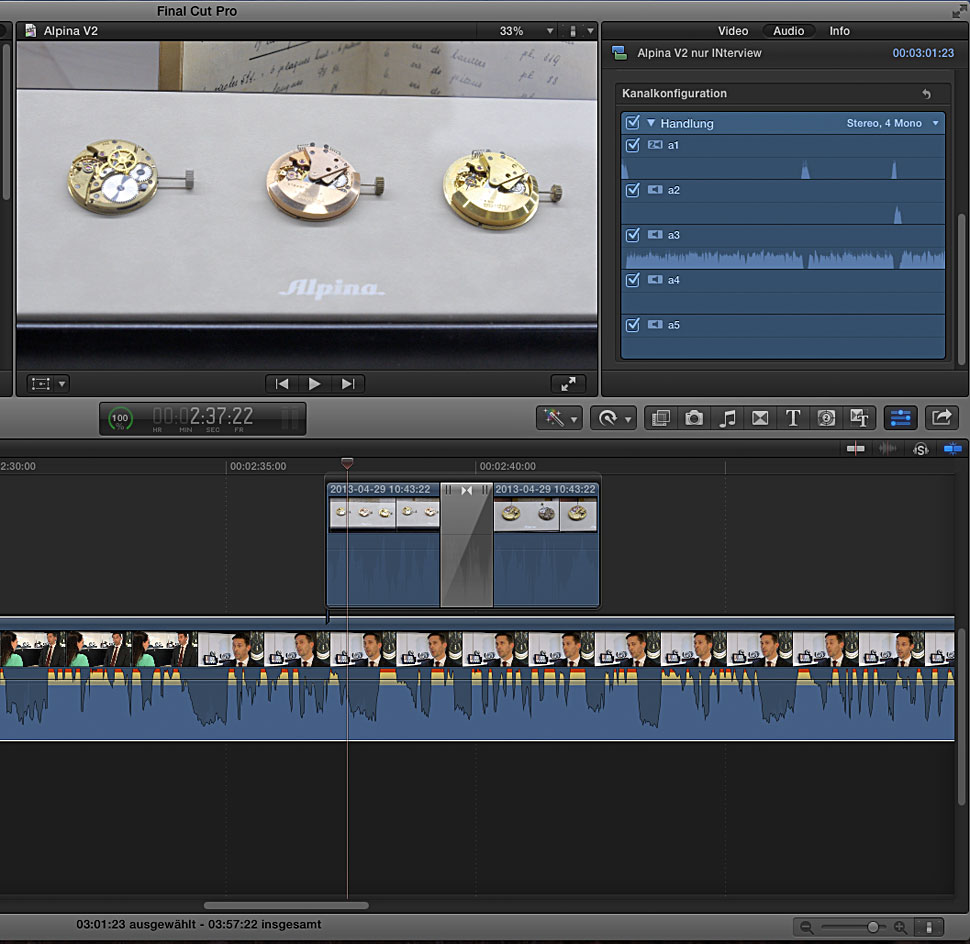Switch to the Video inspector tab
This screenshot has height=944, width=970.
click(733, 31)
